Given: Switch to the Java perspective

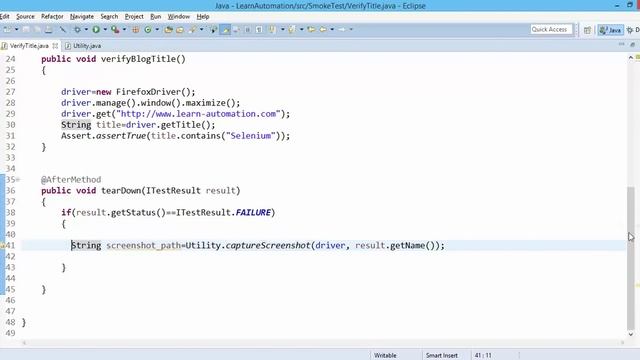Looking at the screenshot, I should (x=611, y=30).
